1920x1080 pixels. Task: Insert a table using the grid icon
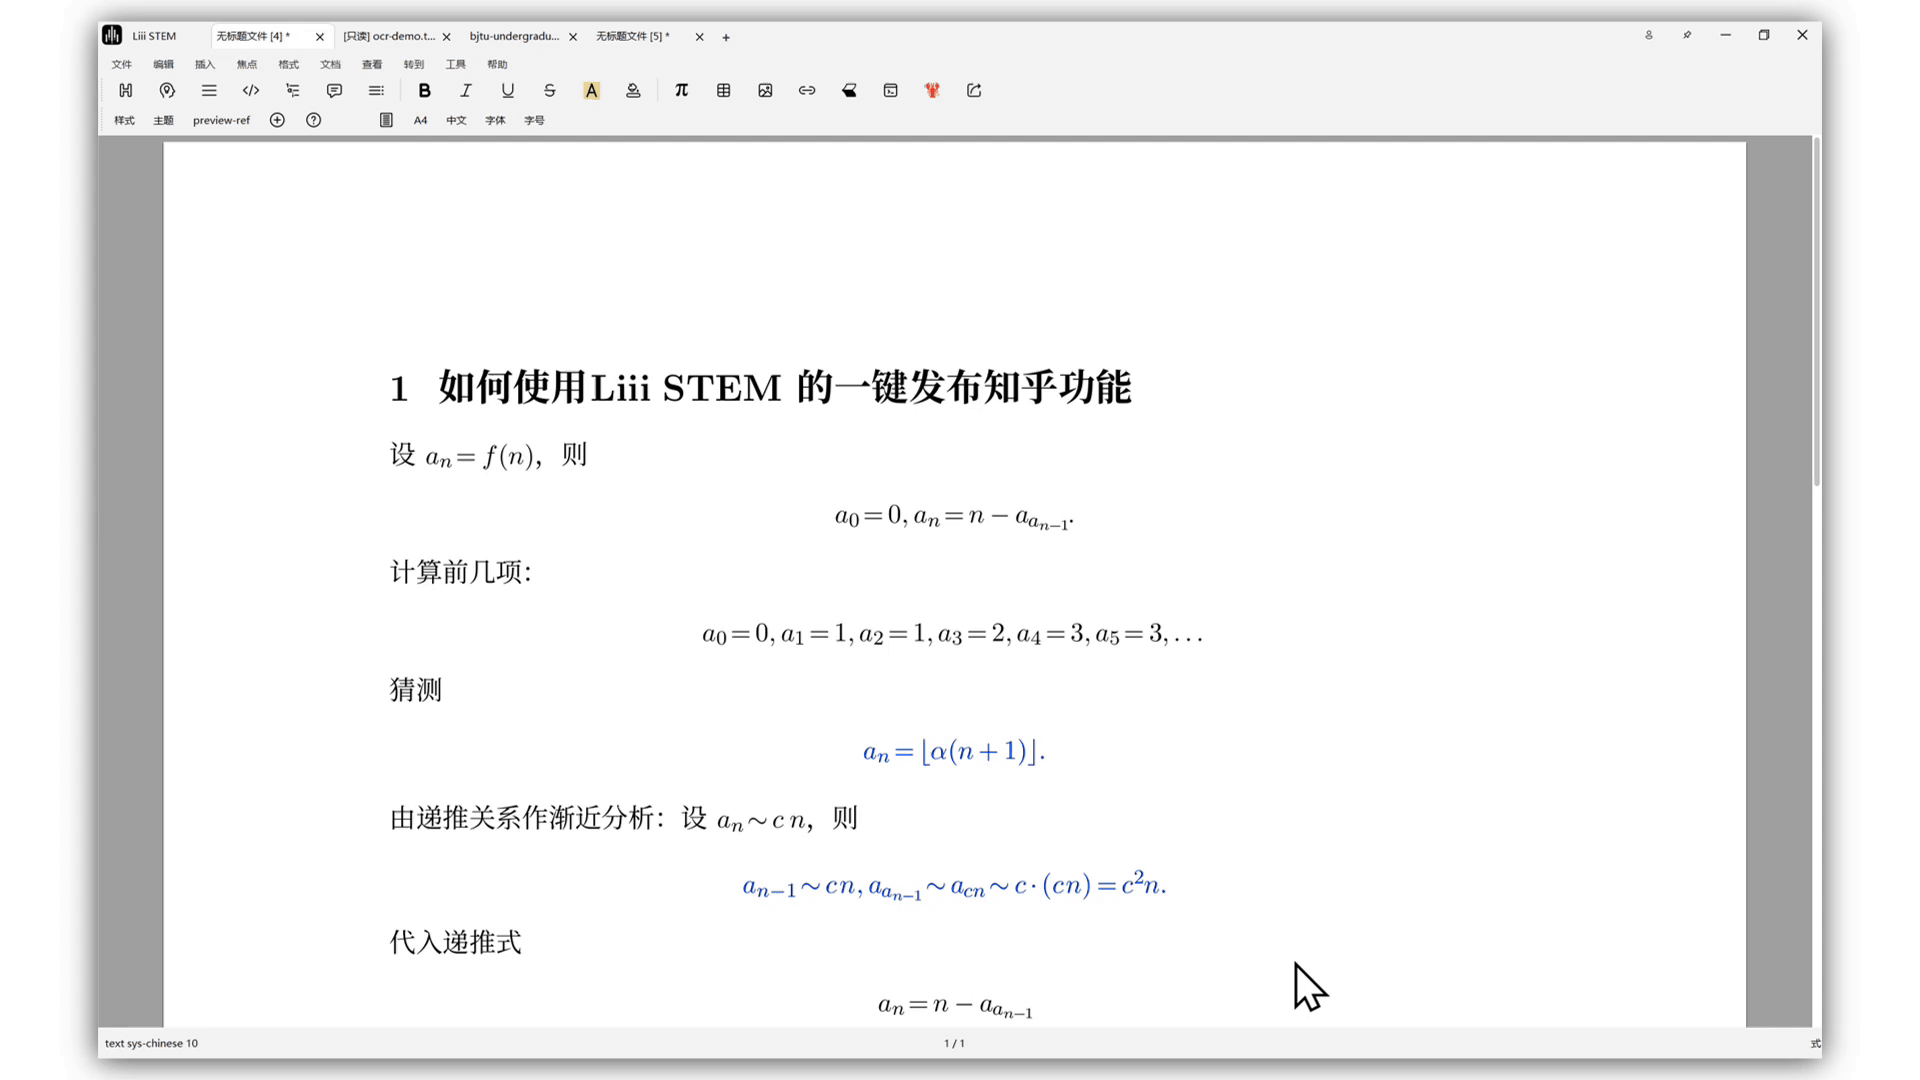pyautogui.click(x=723, y=90)
